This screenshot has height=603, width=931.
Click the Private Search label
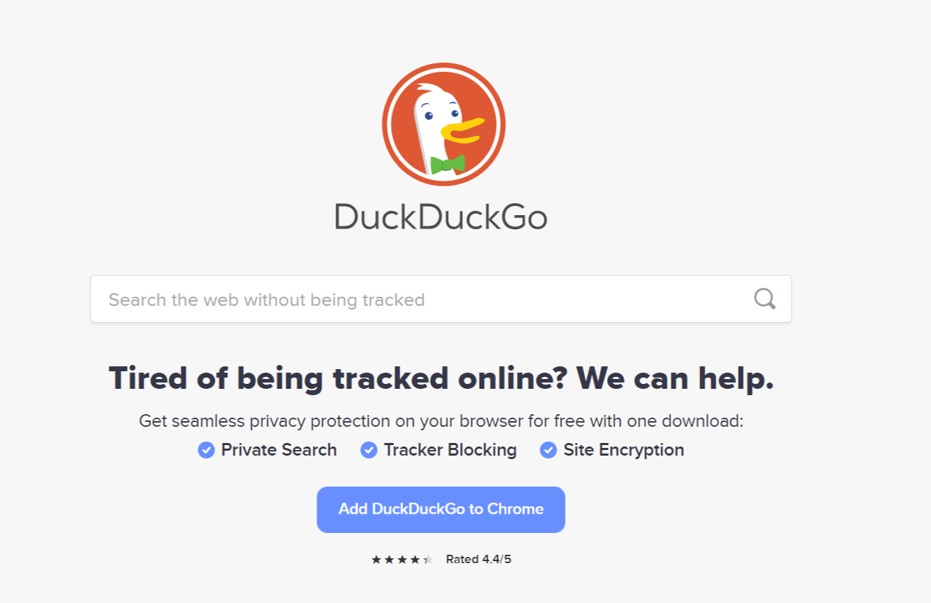279,450
